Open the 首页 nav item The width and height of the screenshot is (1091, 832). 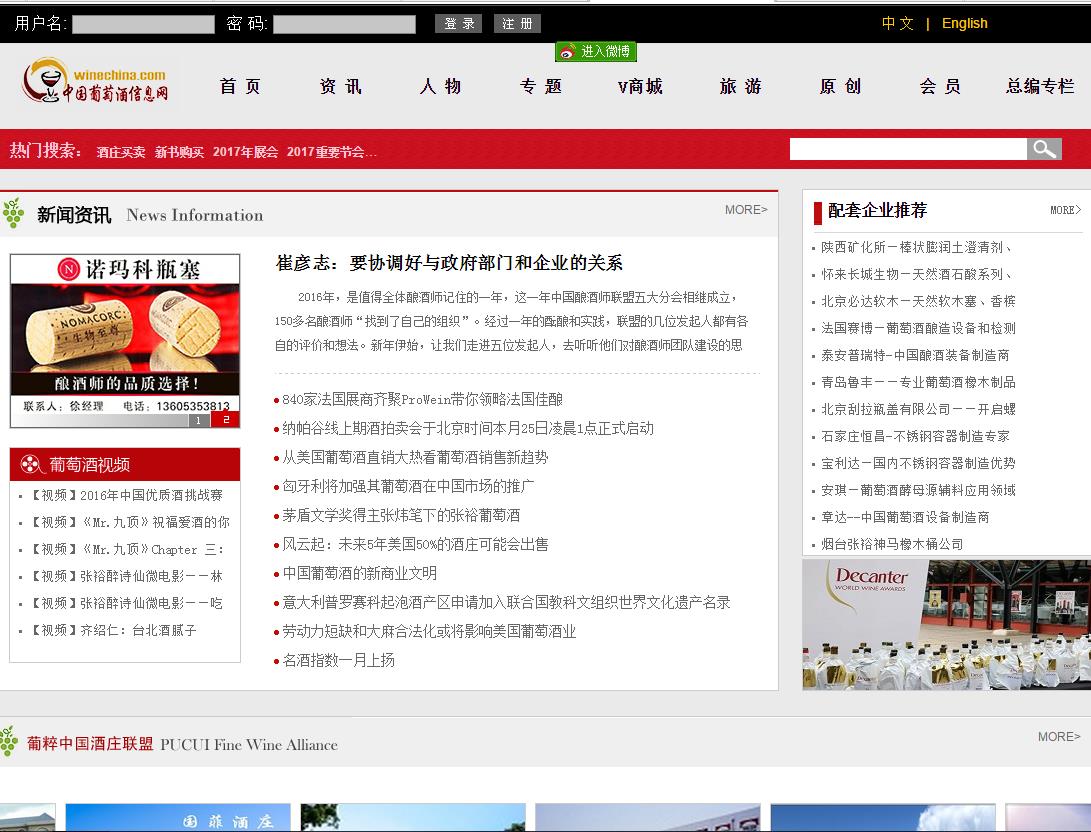240,86
